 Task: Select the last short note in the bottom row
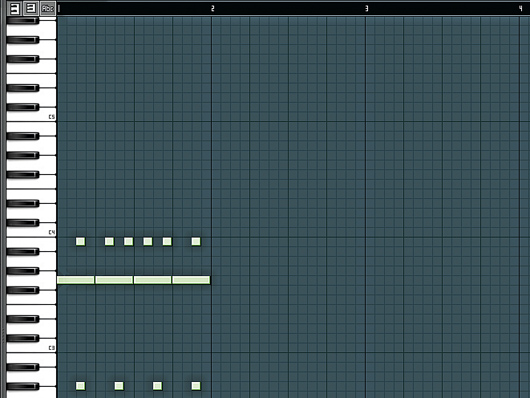tap(196, 386)
